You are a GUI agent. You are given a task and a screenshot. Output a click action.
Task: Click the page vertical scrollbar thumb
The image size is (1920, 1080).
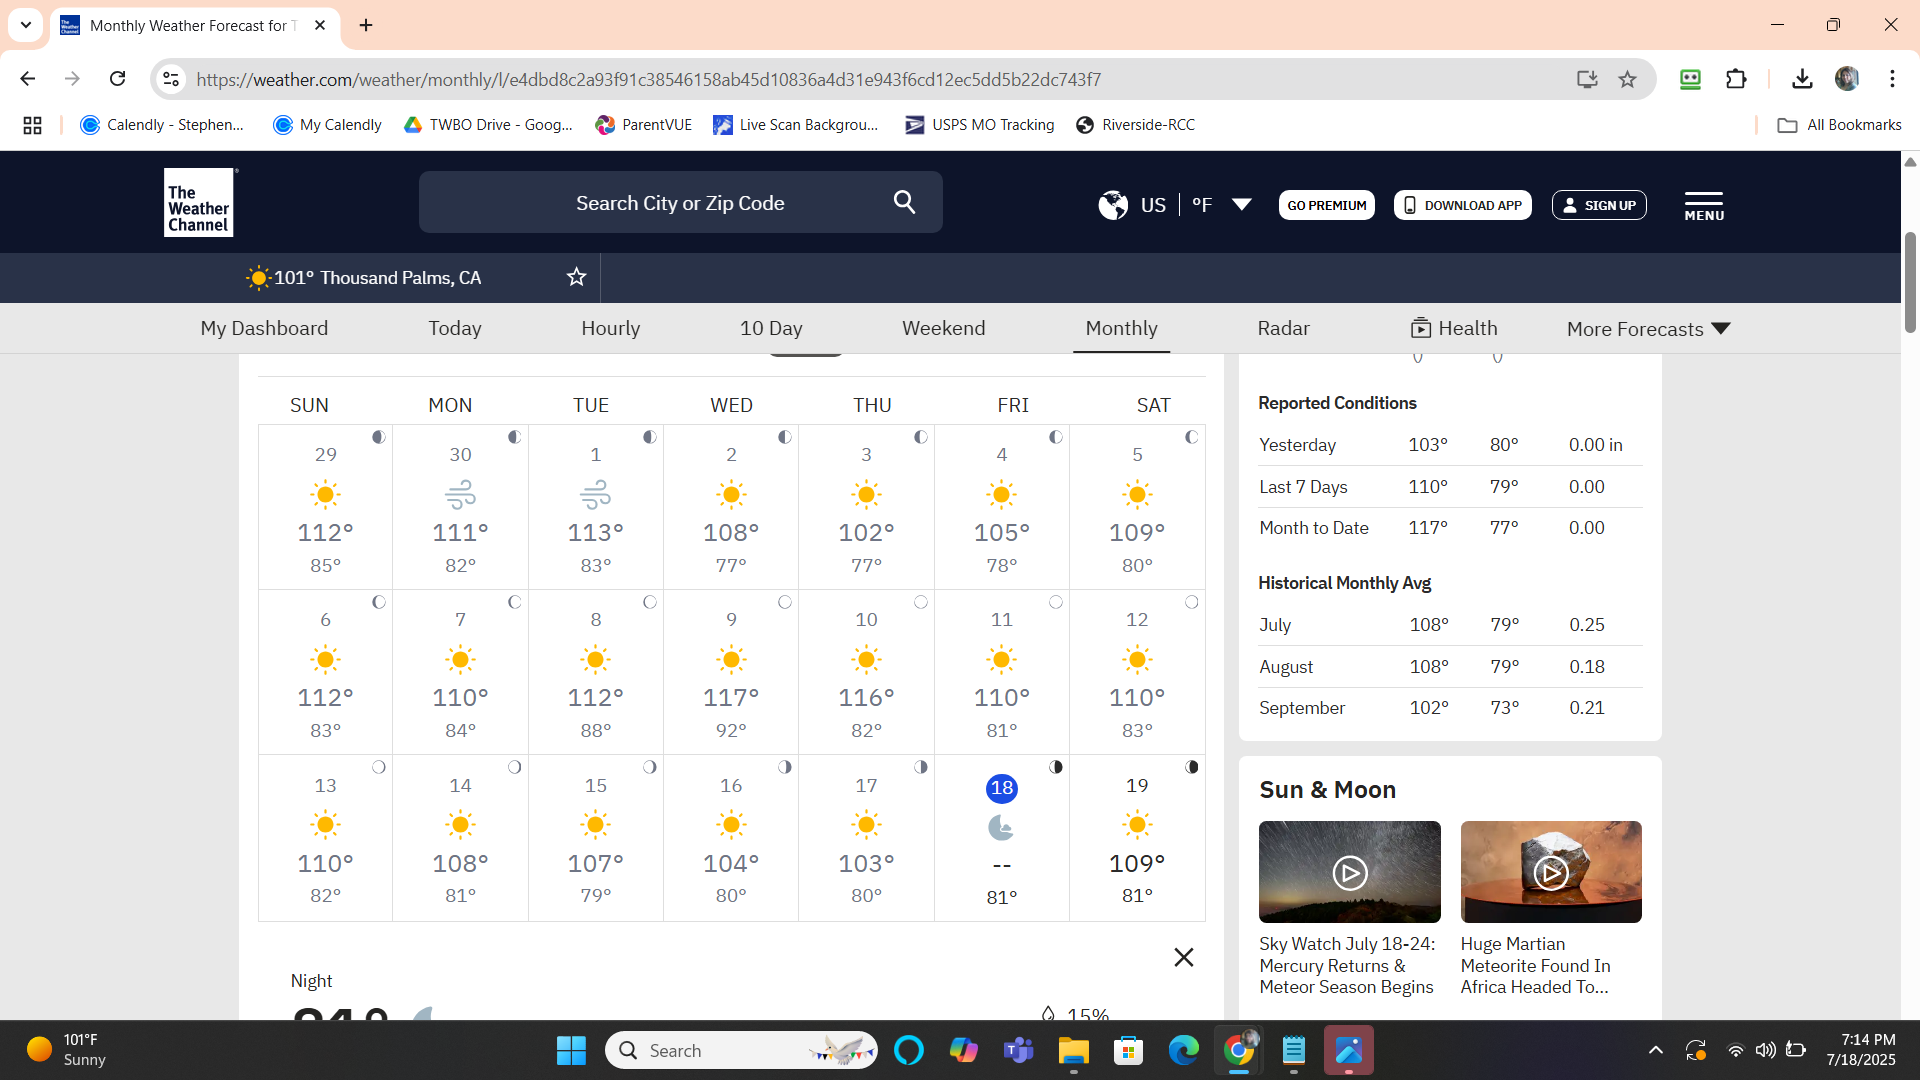[1910, 282]
